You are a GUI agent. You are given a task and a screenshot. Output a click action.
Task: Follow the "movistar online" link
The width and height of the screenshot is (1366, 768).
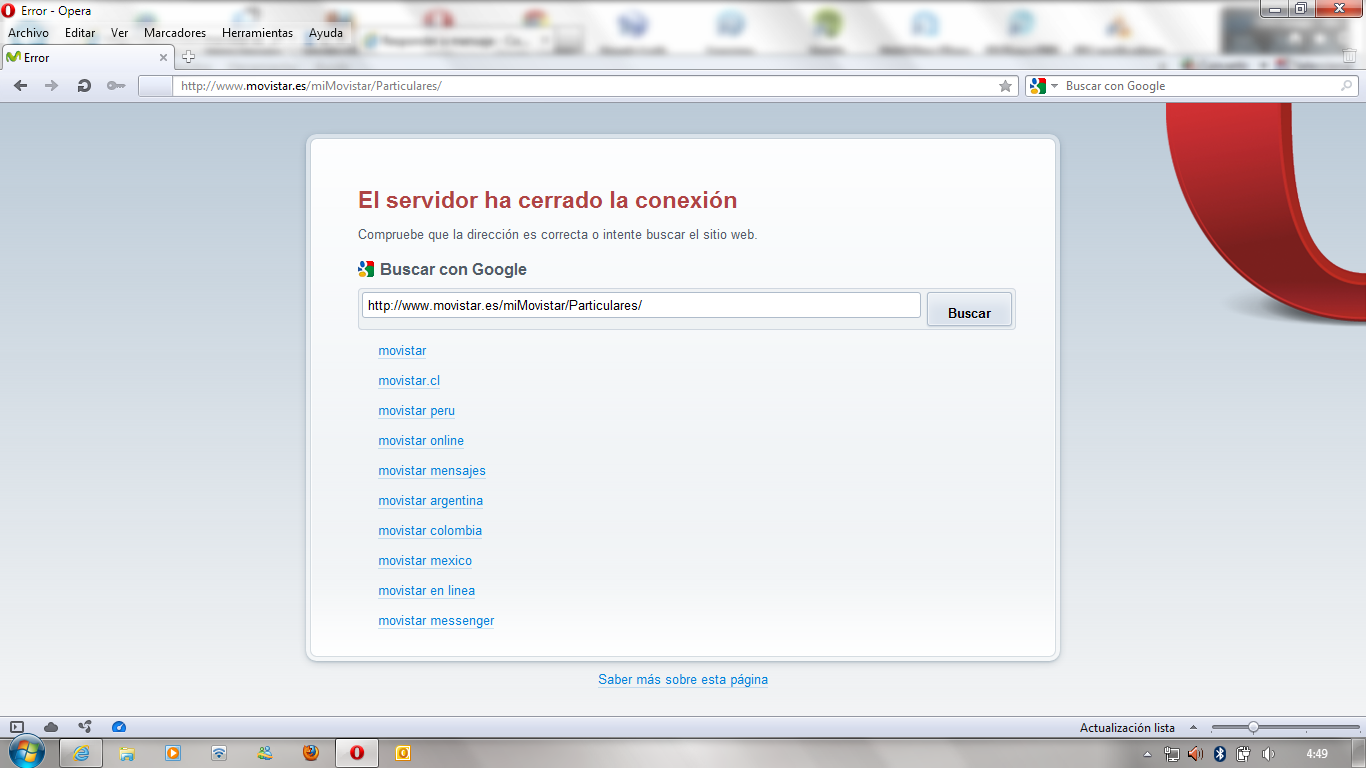421,441
